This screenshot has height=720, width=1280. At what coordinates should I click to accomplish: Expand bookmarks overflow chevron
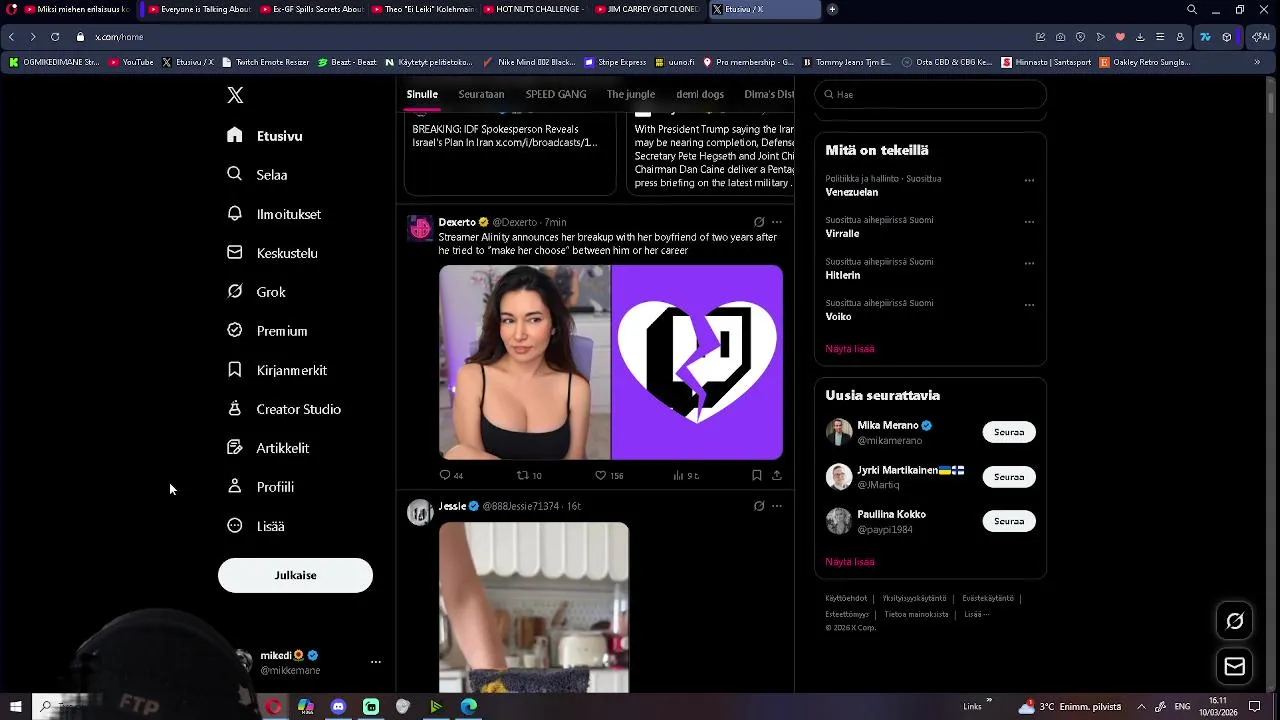pos(1257,62)
